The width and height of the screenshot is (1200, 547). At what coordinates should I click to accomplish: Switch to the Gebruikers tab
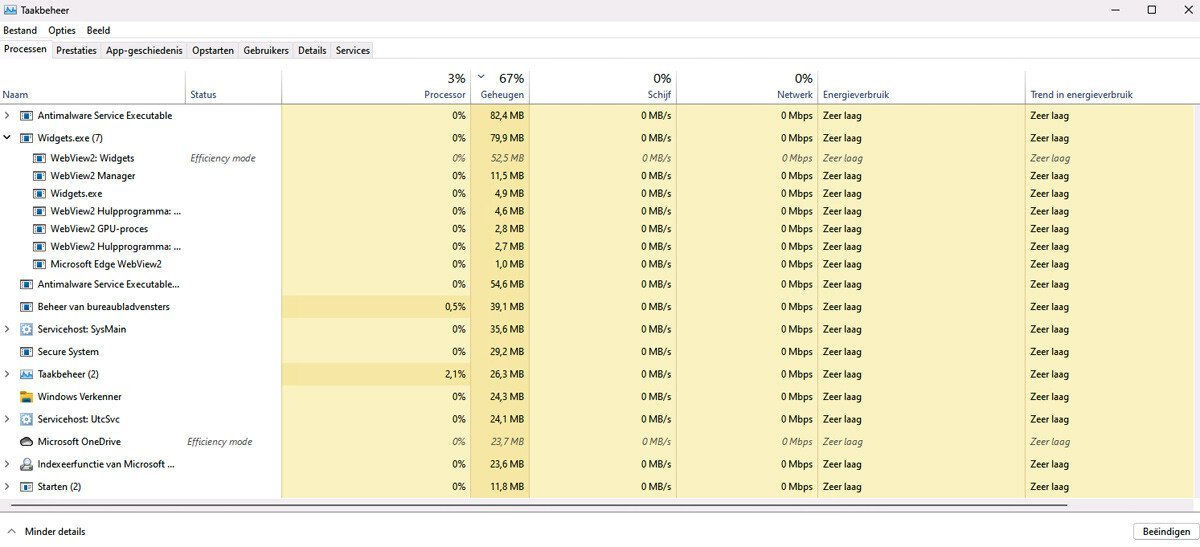(x=266, y=50)
